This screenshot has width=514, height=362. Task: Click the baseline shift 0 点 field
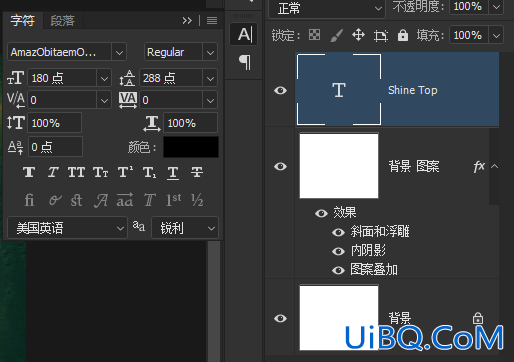pyautogui.click(x=55, y=147)
